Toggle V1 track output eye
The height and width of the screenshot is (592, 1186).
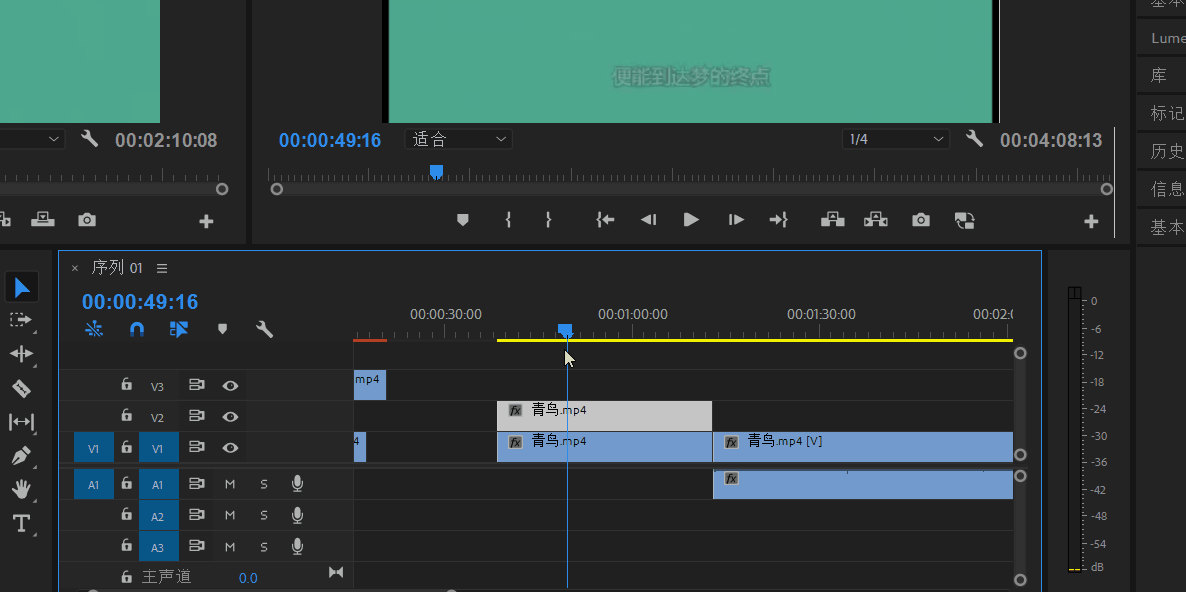point(231,448)
